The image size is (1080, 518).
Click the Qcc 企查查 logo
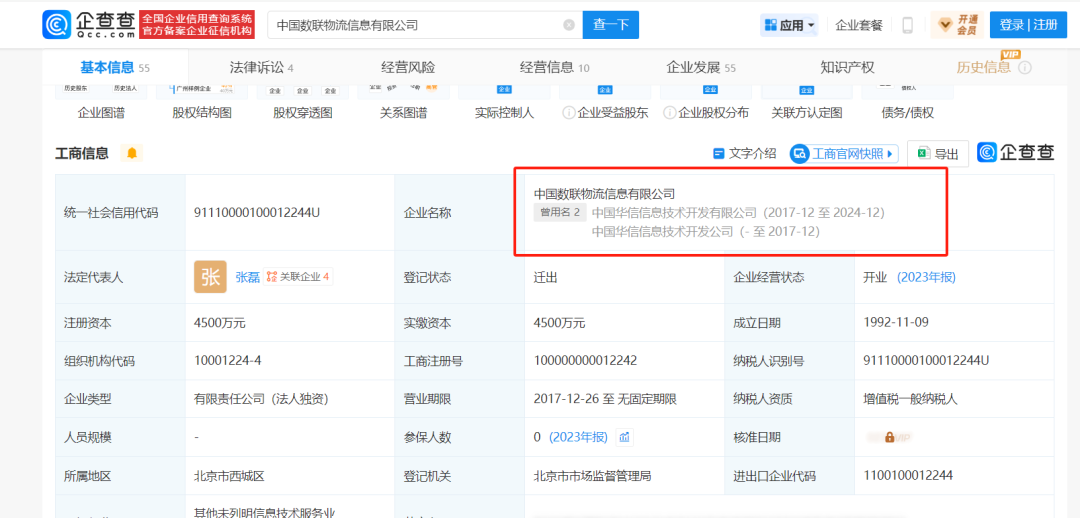tap(89, 25)
